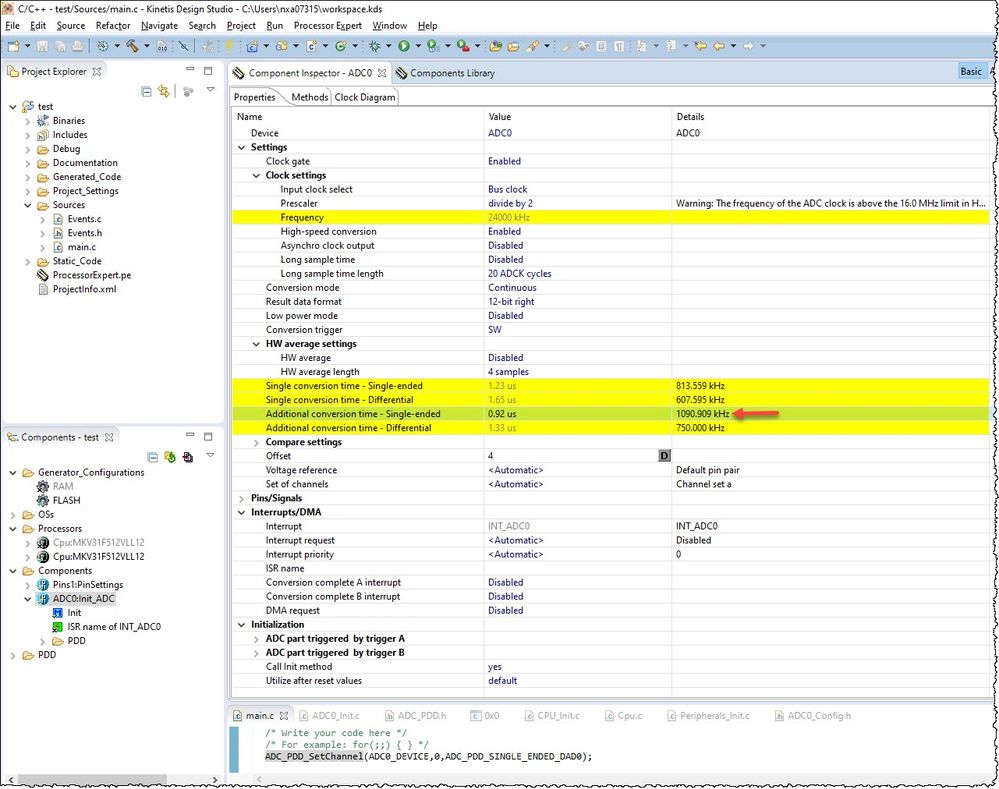Click the green Run toolbar button
The image size is (999, 789).
[x=404, y=46]
